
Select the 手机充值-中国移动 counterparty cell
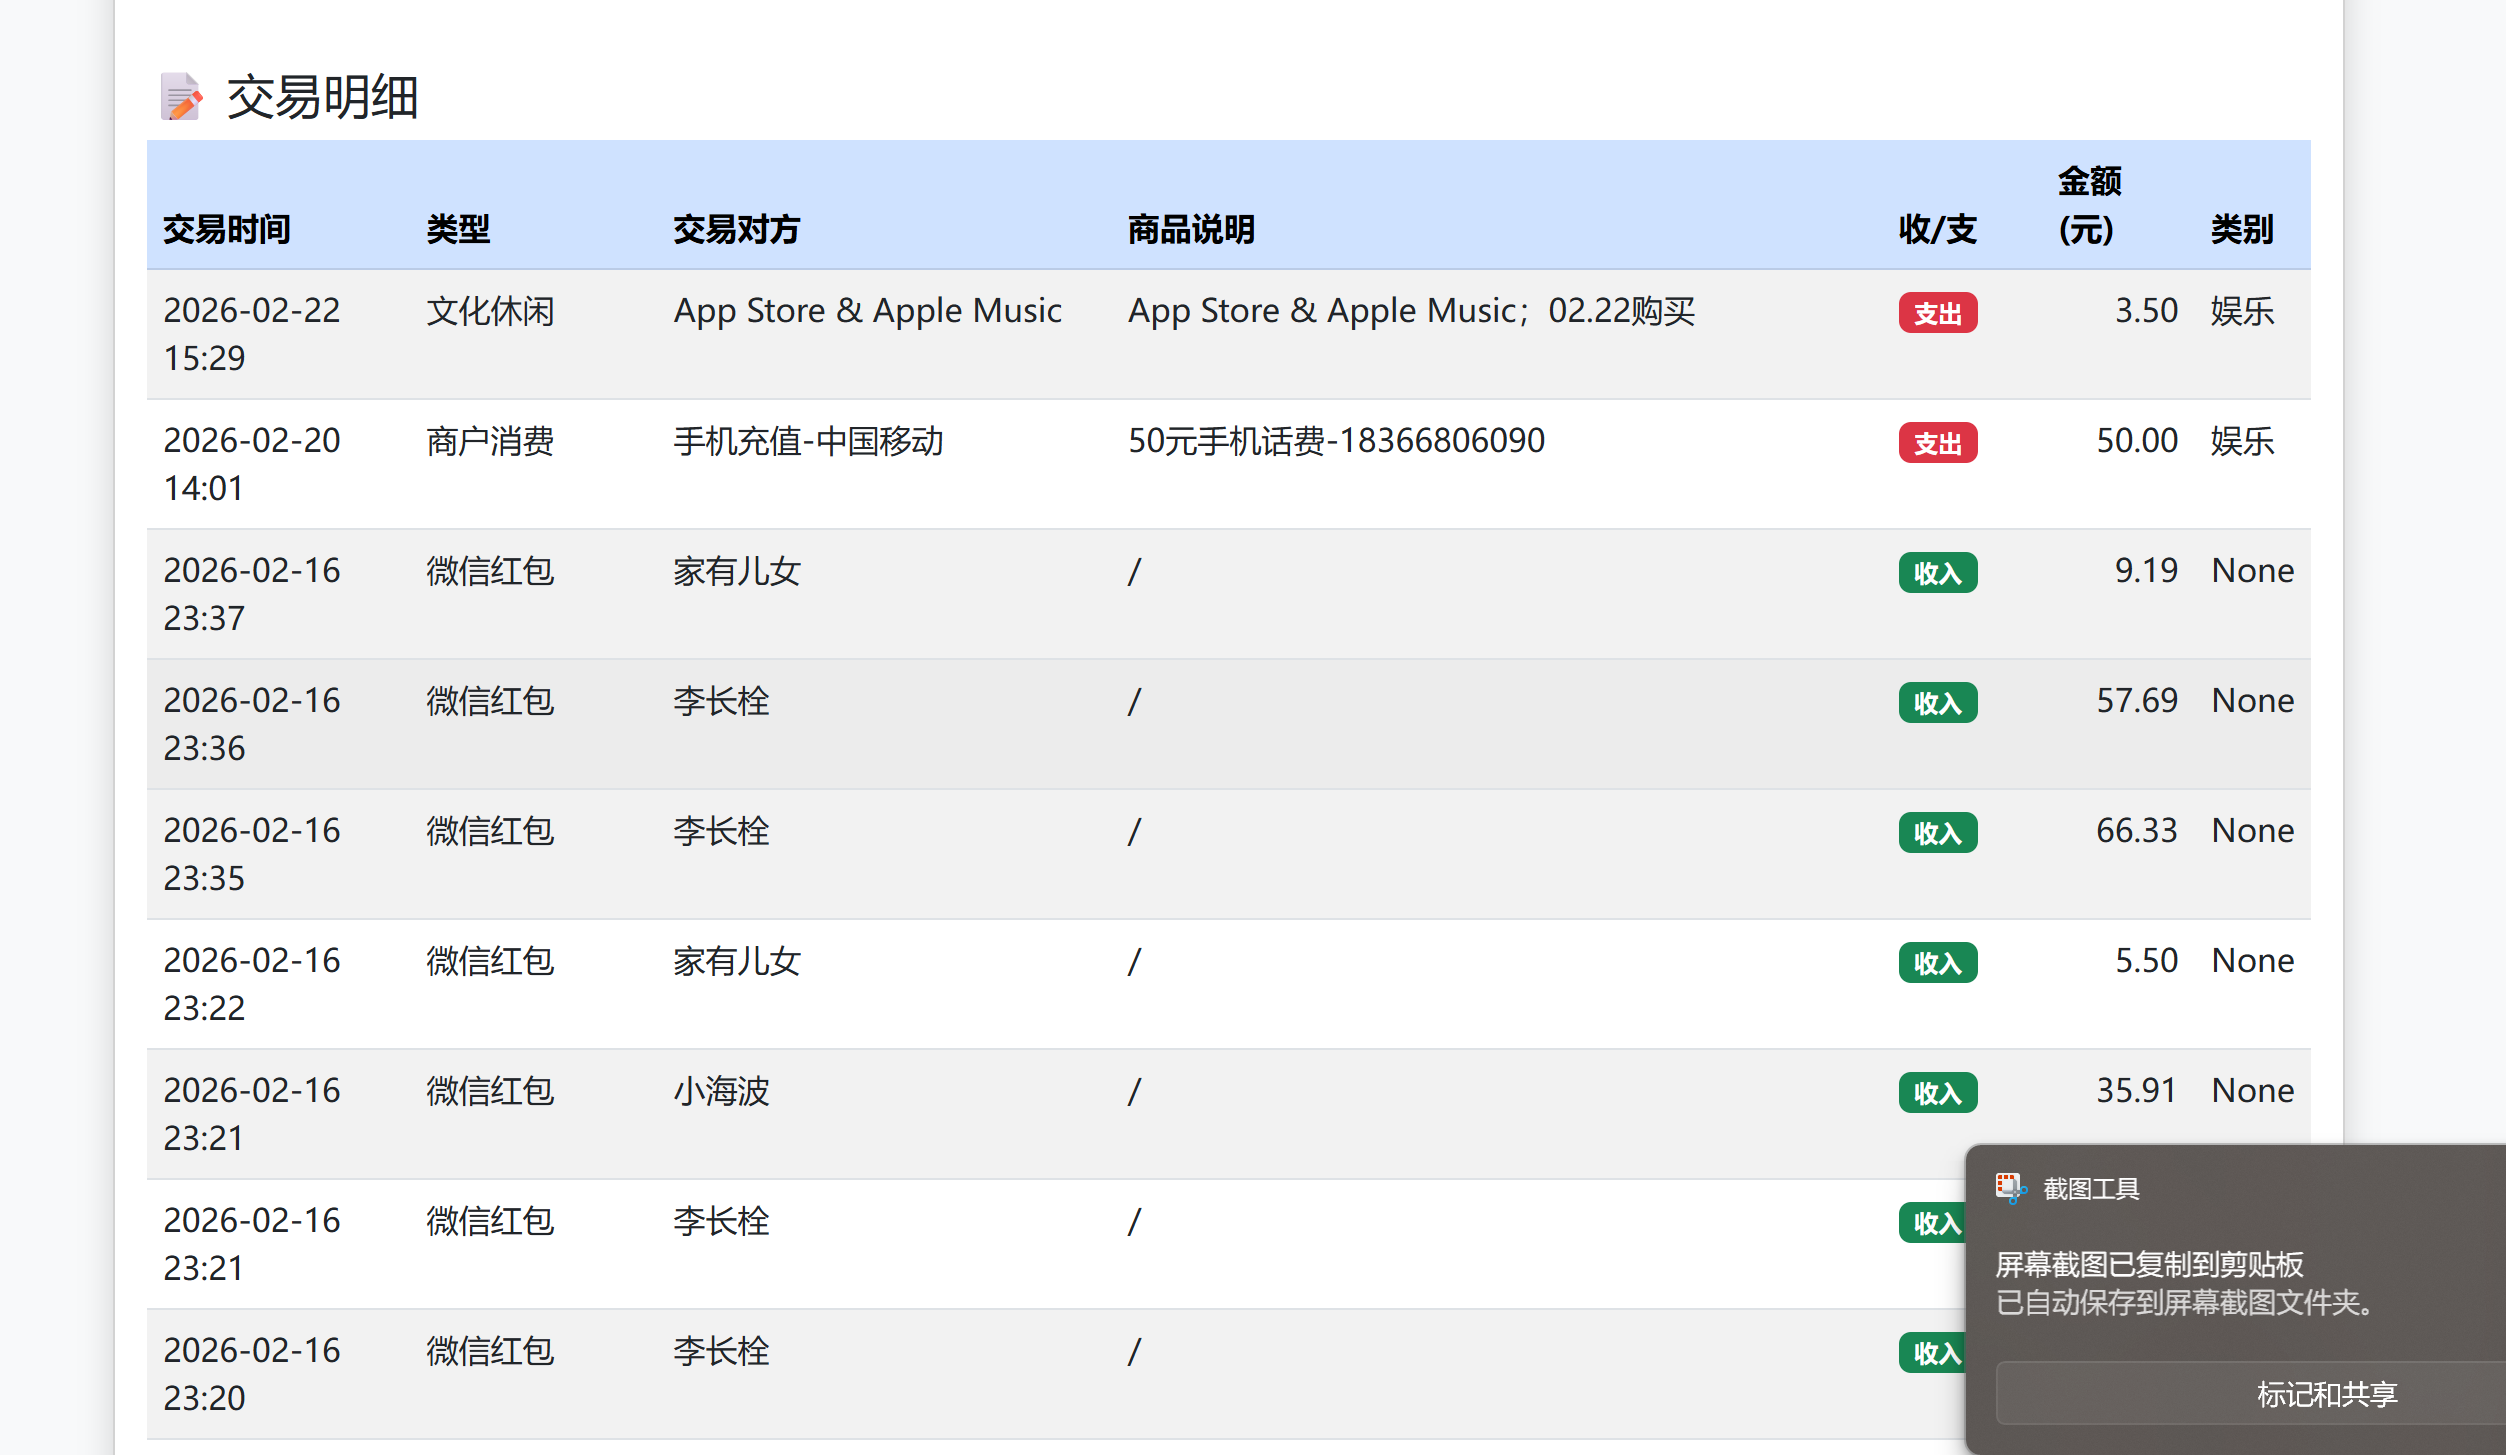tap(808, 441)
